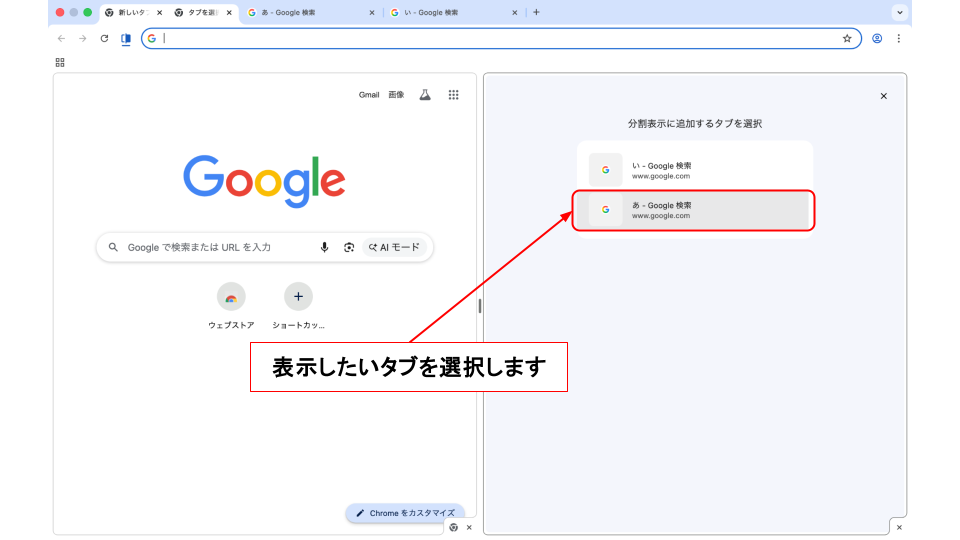The image size is (960, 540).
Task: Click the back navigation arrow
Action: point(61,39)
